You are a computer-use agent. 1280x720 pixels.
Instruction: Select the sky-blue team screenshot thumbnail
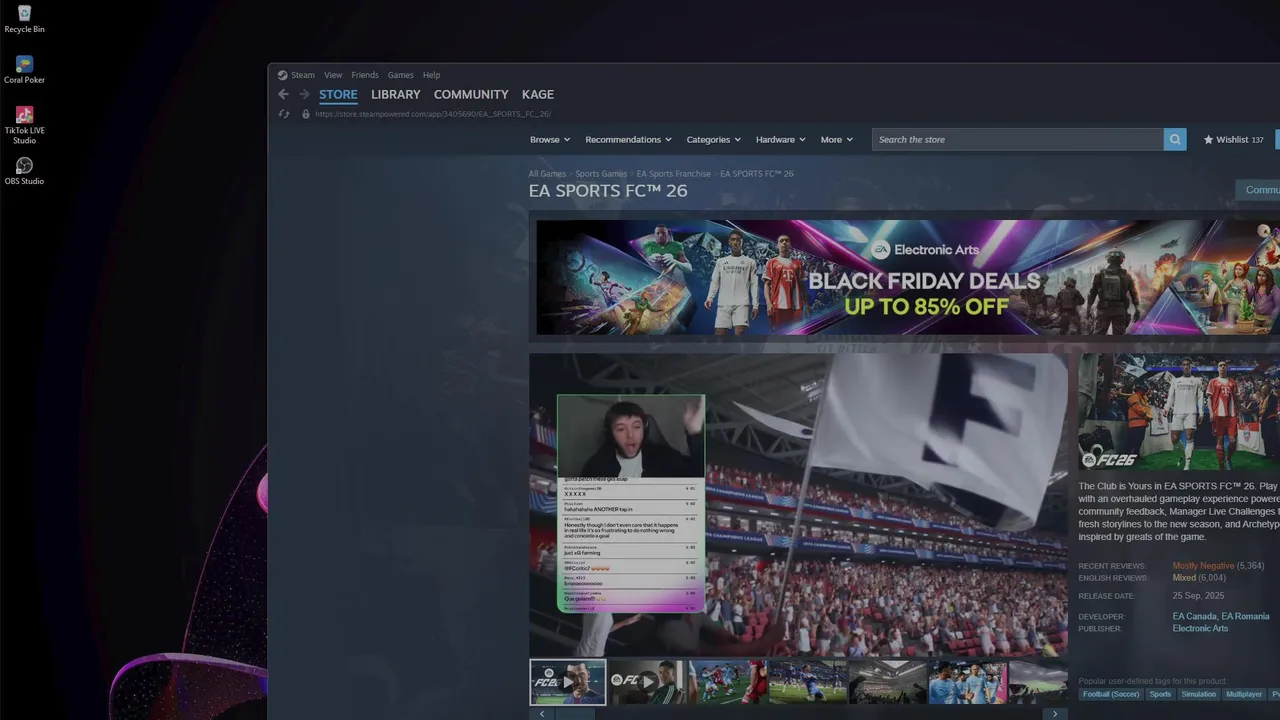(x=967, y=682)
